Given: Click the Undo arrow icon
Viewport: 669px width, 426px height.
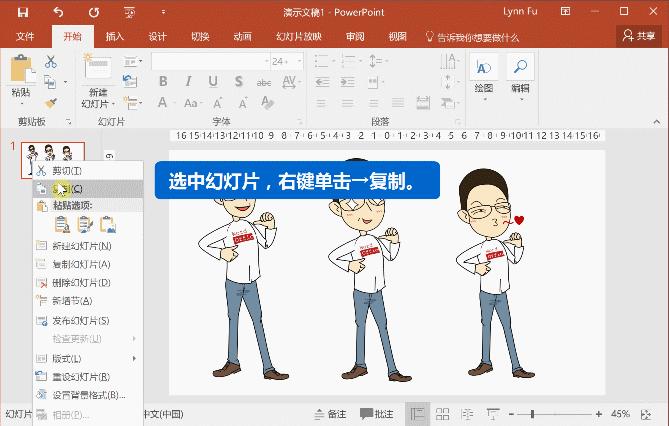Looking at the screenshot, I should [58, 12].
